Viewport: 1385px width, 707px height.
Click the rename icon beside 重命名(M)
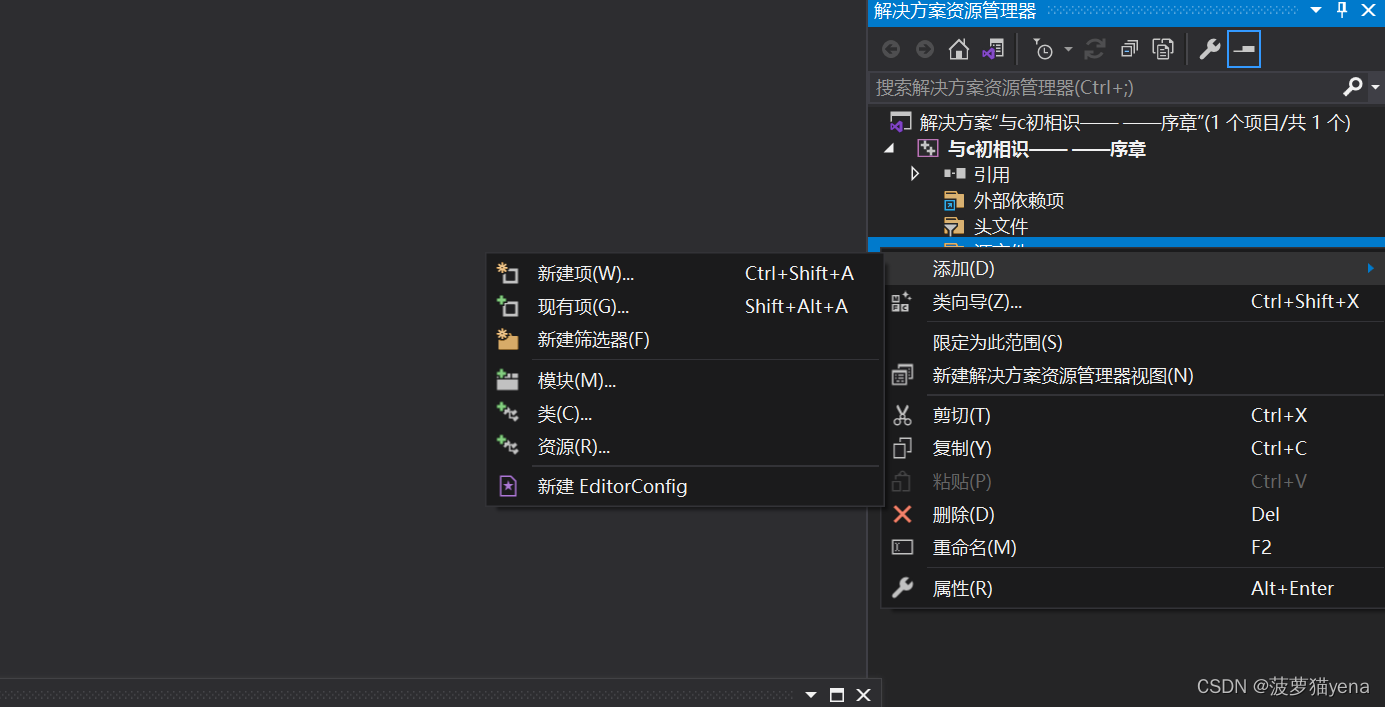click(x=902, y=547)
